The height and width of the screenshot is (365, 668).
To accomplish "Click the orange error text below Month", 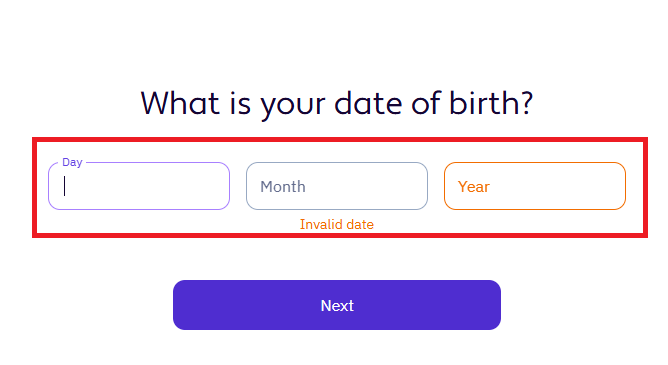I will [337, 224].
